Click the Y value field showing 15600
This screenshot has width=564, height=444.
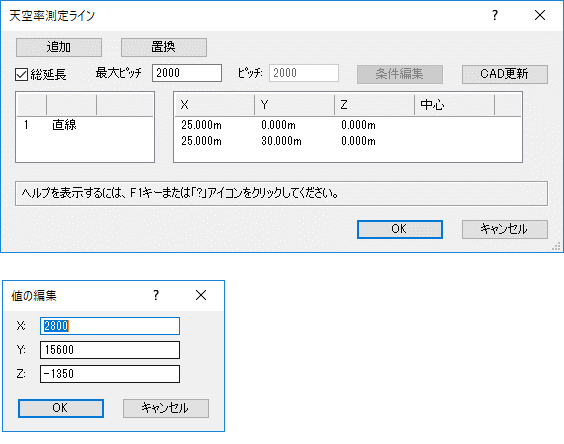[110, 350]
